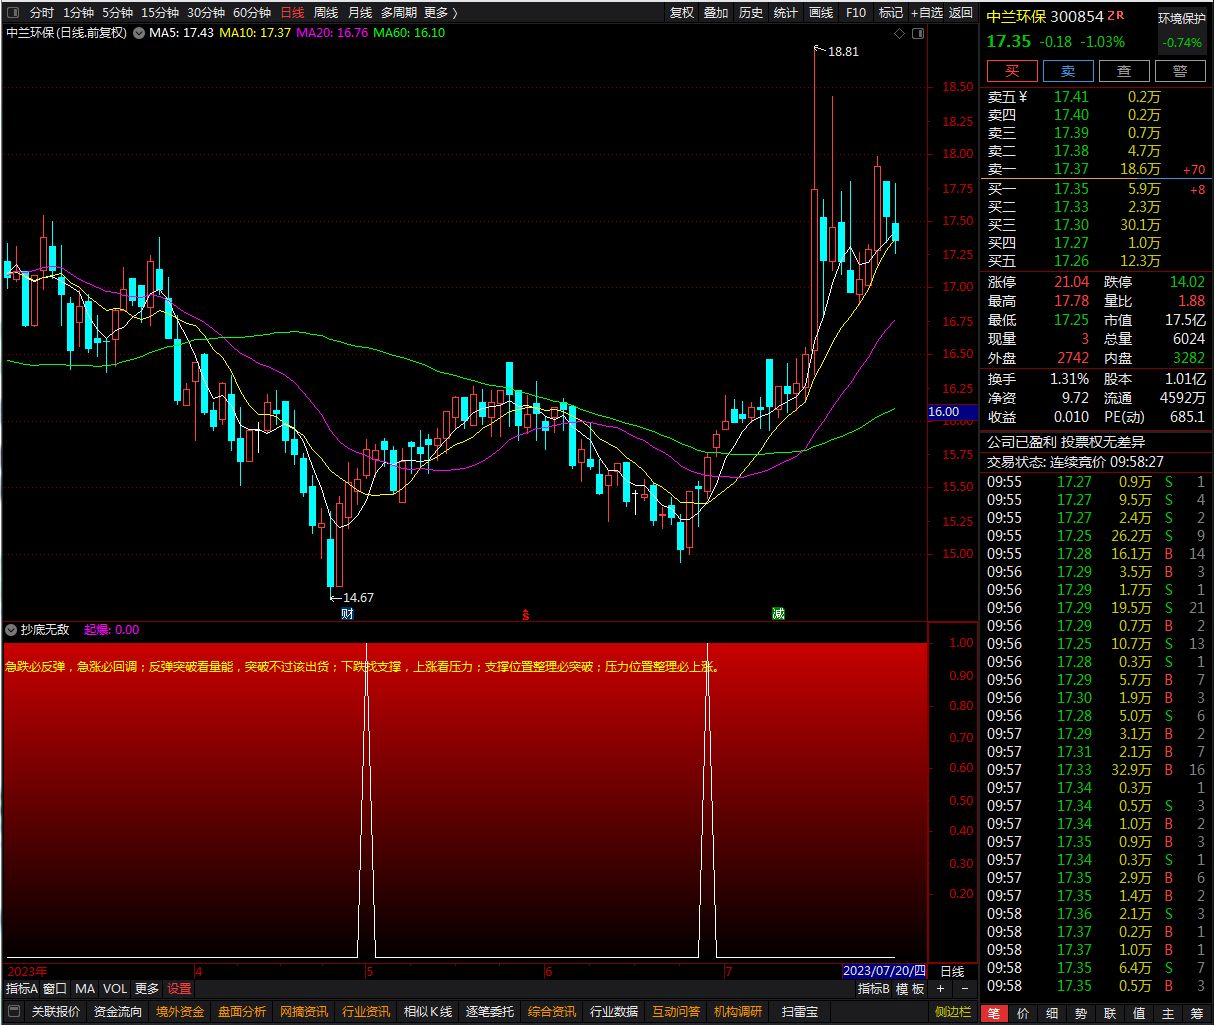Click the red S marker below the chart
Viewport: 1214px width, 1025px height.
point(526,615)
